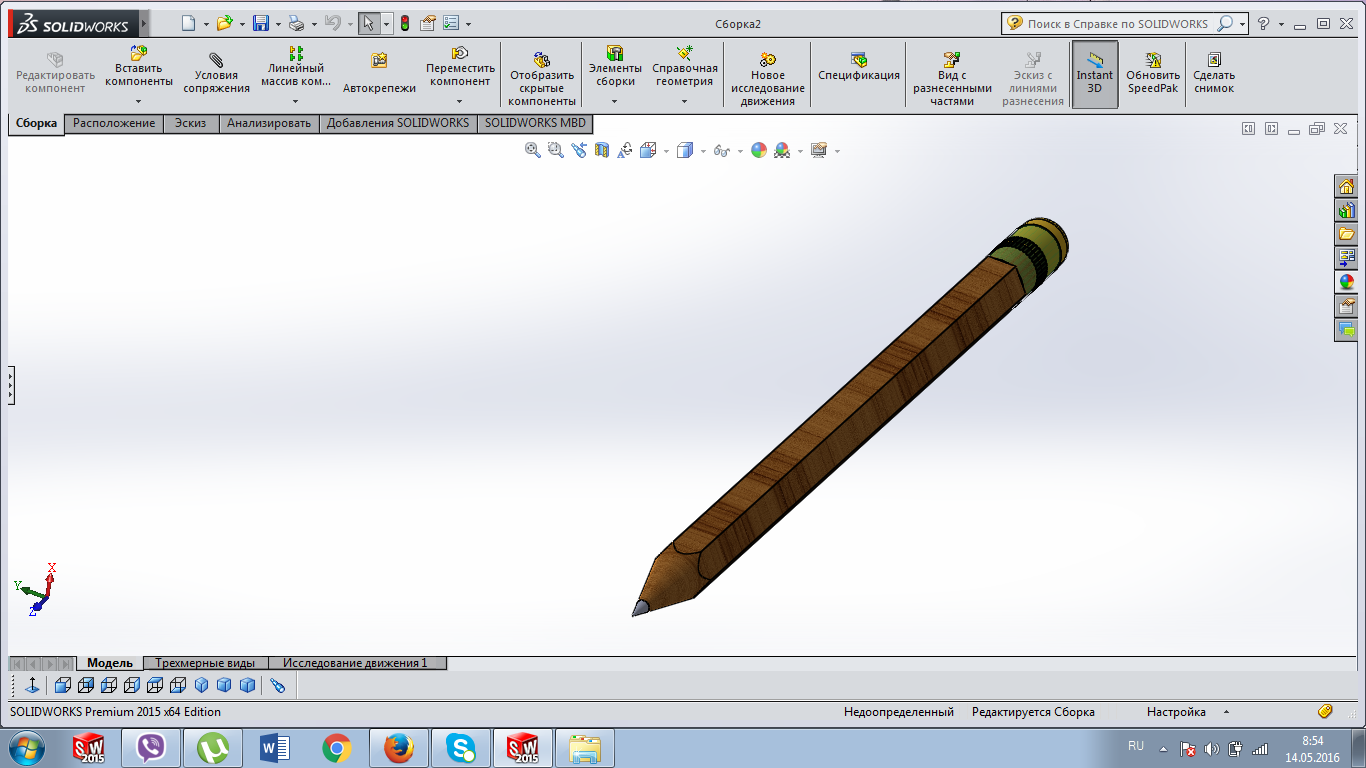Switch to the Сборка tab
This screenshot has height=768, width=1366.
pyautogui.click(x=36, y=124)
